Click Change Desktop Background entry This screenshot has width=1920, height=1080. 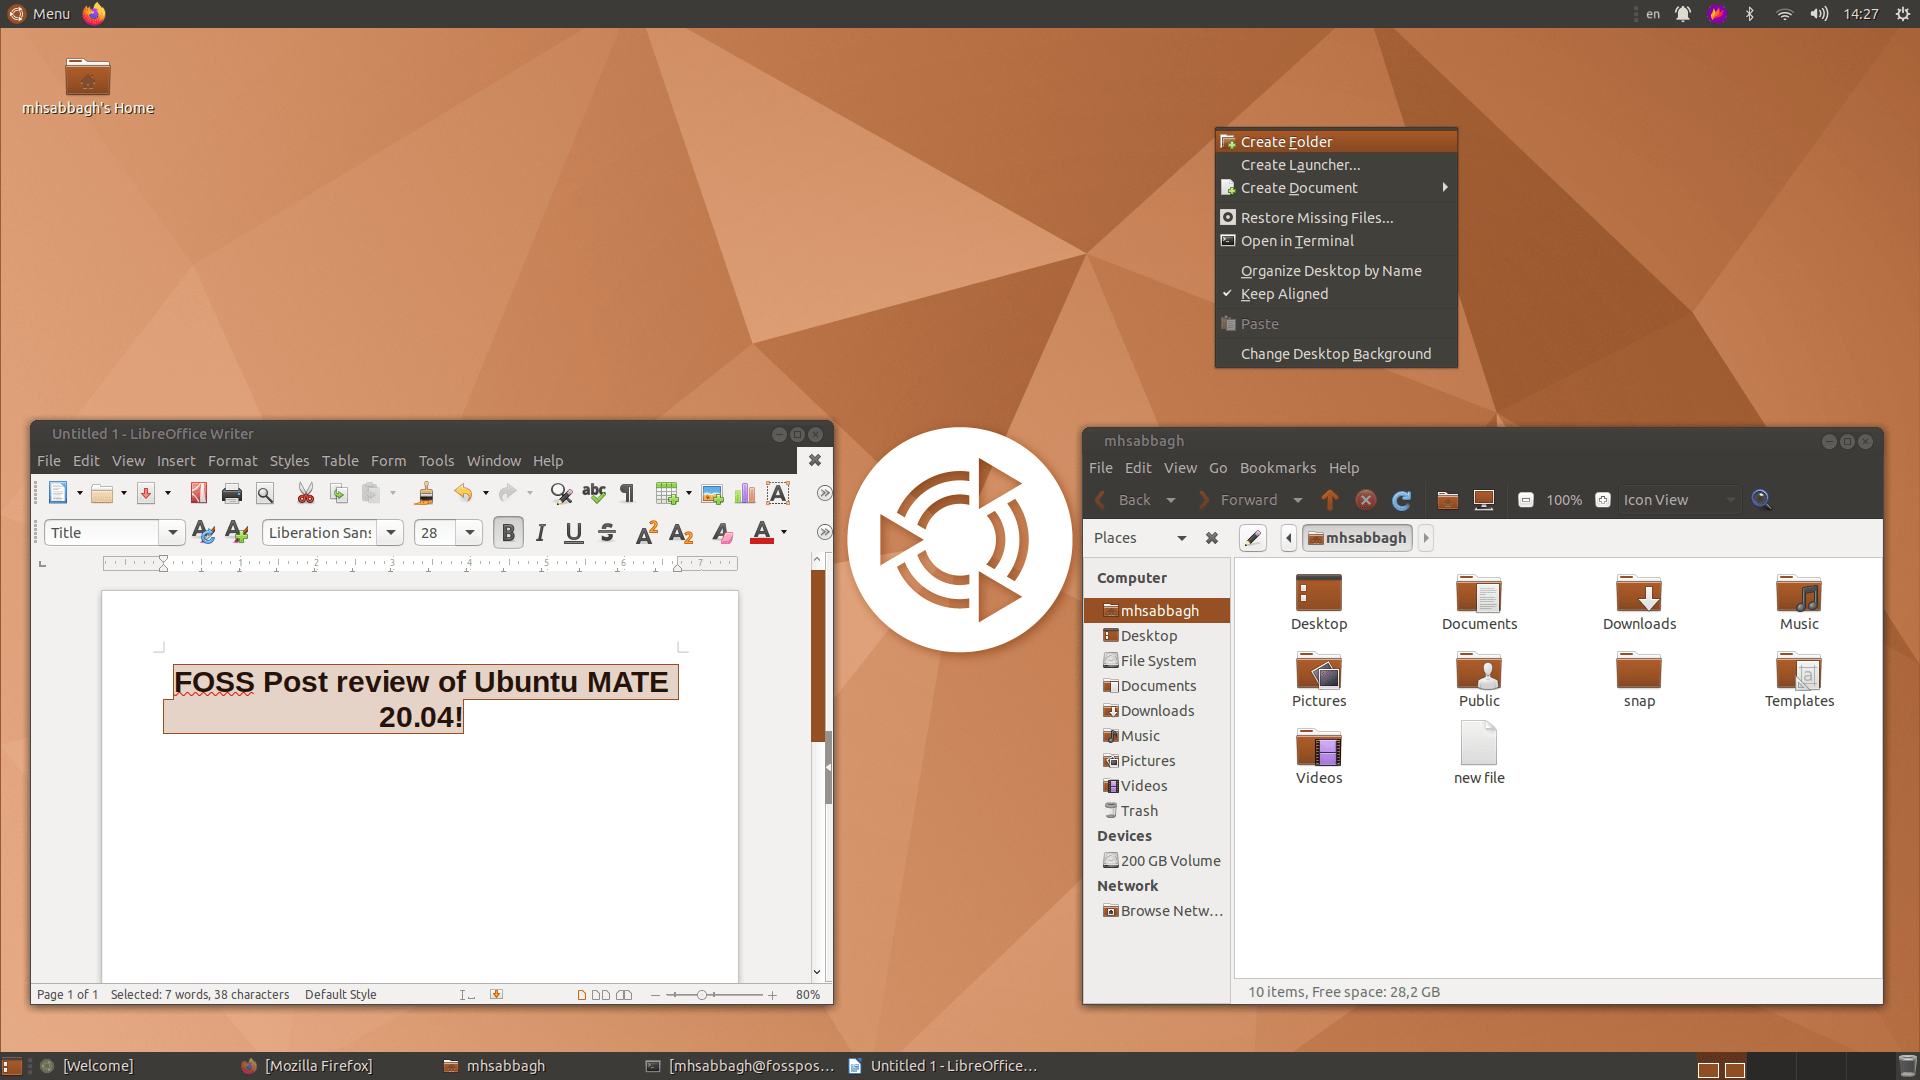1335,354
